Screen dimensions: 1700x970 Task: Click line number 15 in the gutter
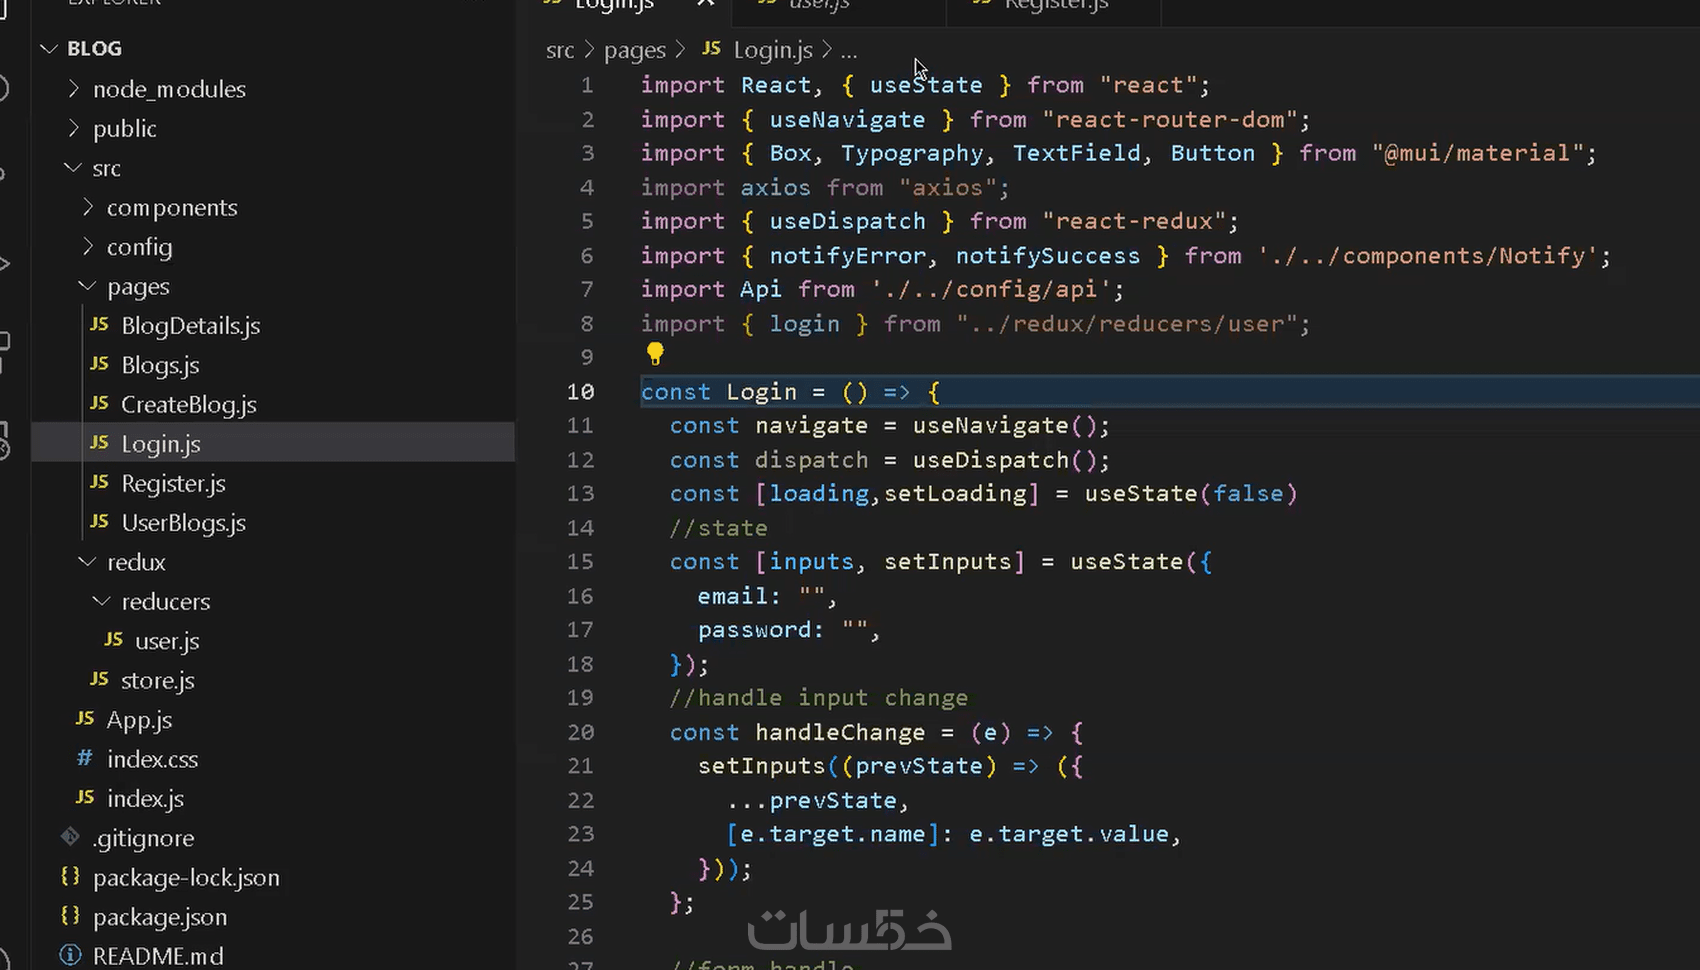(x=580, y=561)
